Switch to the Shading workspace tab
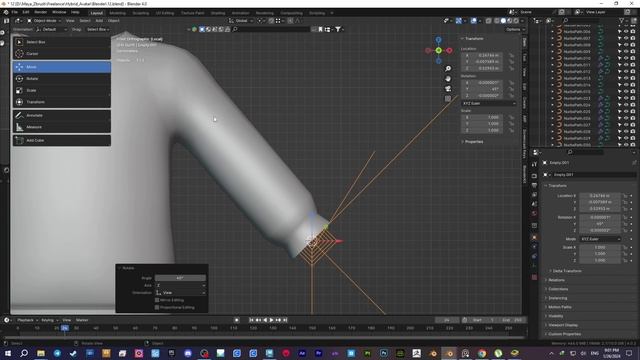The width and height of the screenshot is (640, 360). [218, 13]
